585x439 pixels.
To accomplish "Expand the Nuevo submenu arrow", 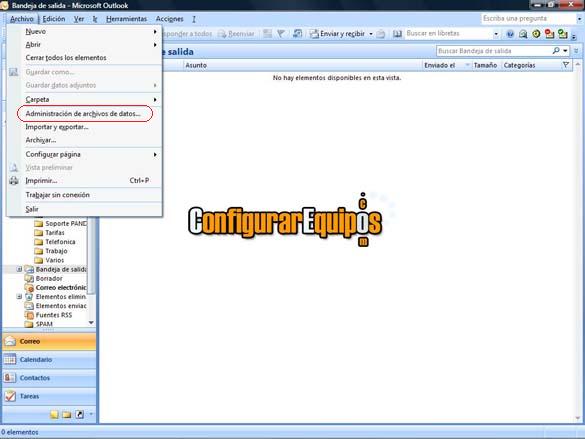I will 155,32.
